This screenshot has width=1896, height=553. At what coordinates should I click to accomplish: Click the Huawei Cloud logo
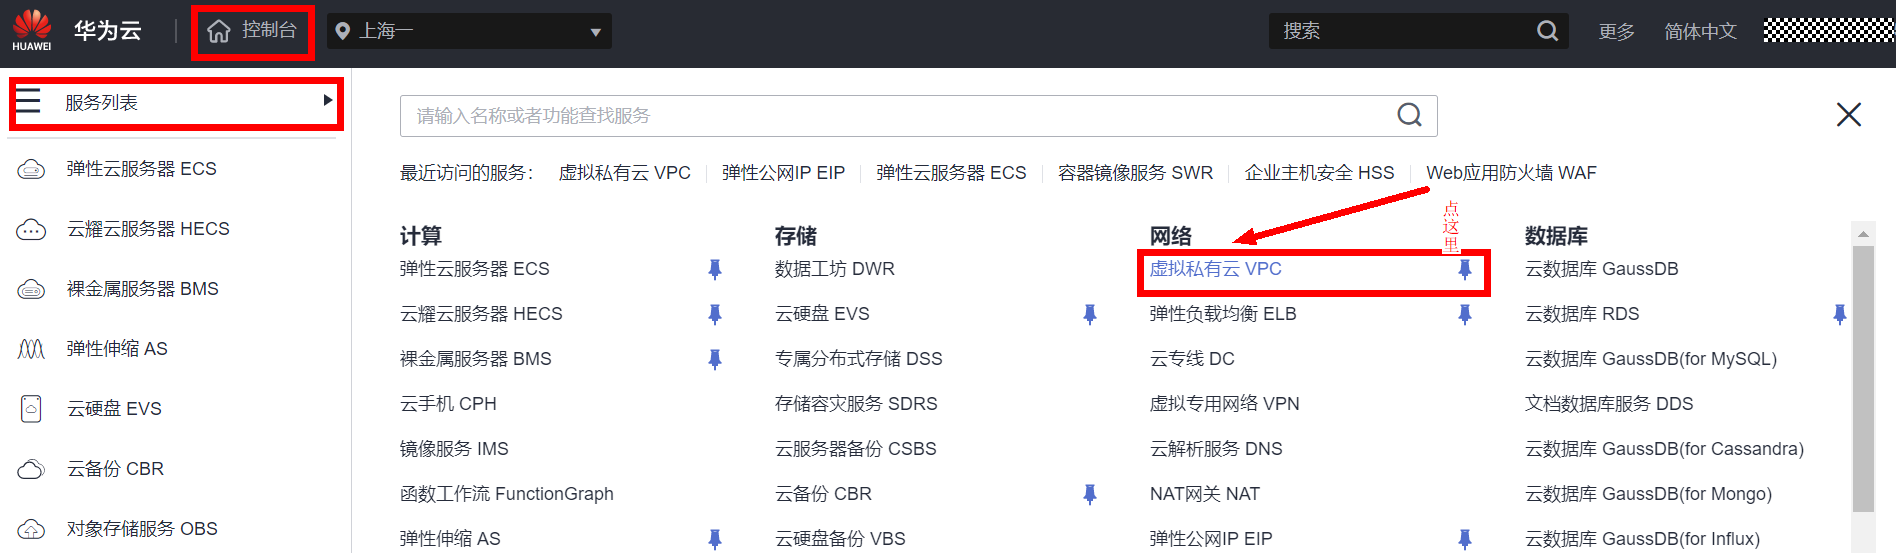point(32,31)
